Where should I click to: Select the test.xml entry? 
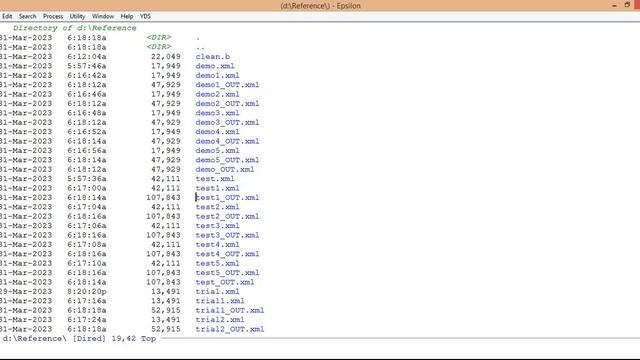pos(215,179)
